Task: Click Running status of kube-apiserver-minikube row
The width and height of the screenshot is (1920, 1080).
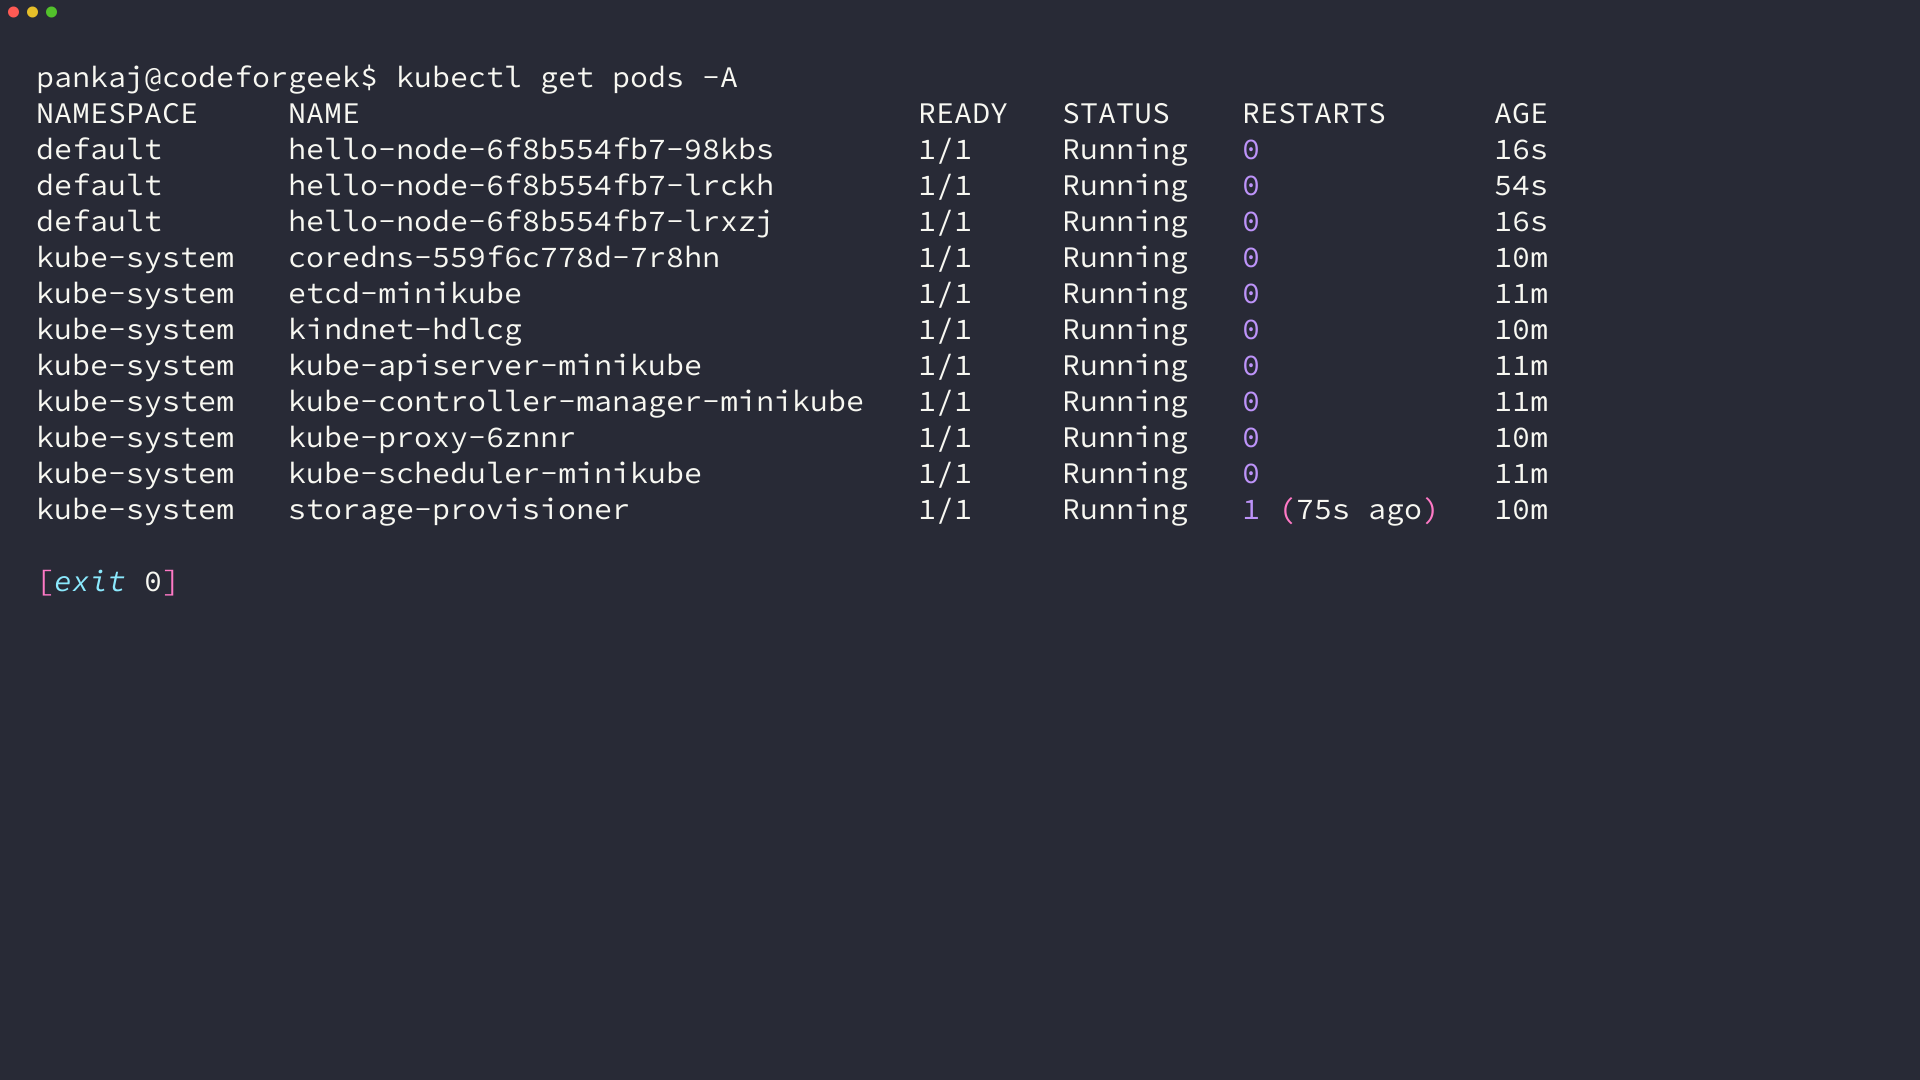Action: 1125,366
